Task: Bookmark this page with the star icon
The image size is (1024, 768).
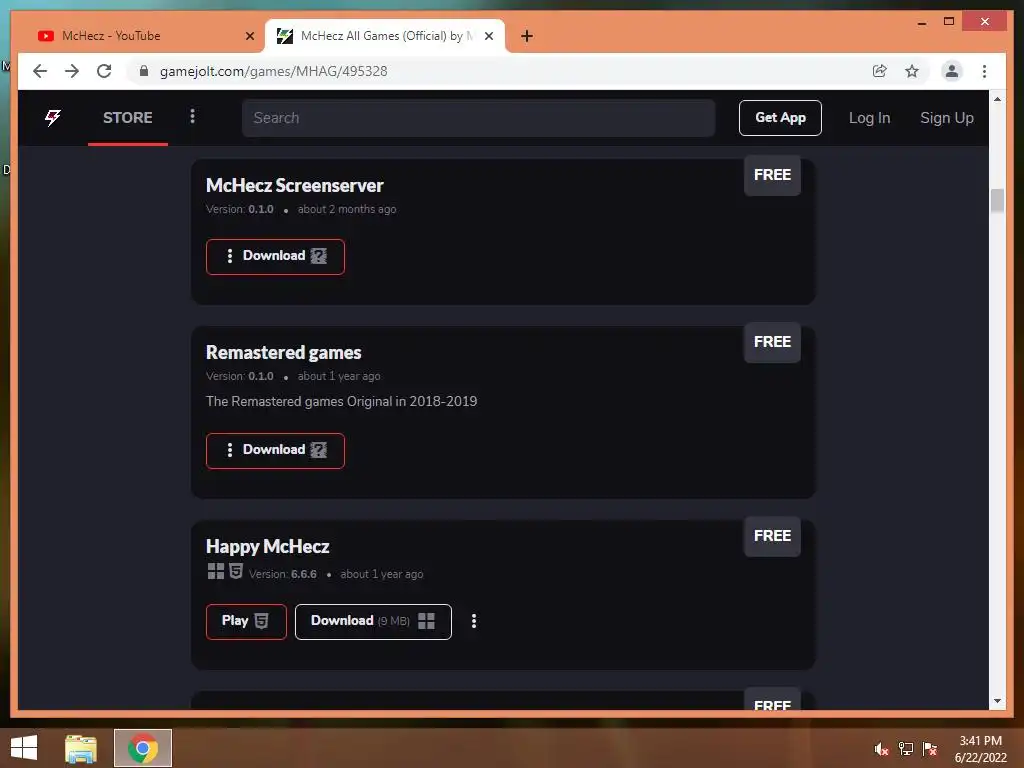Action: (x=912, y=71)
